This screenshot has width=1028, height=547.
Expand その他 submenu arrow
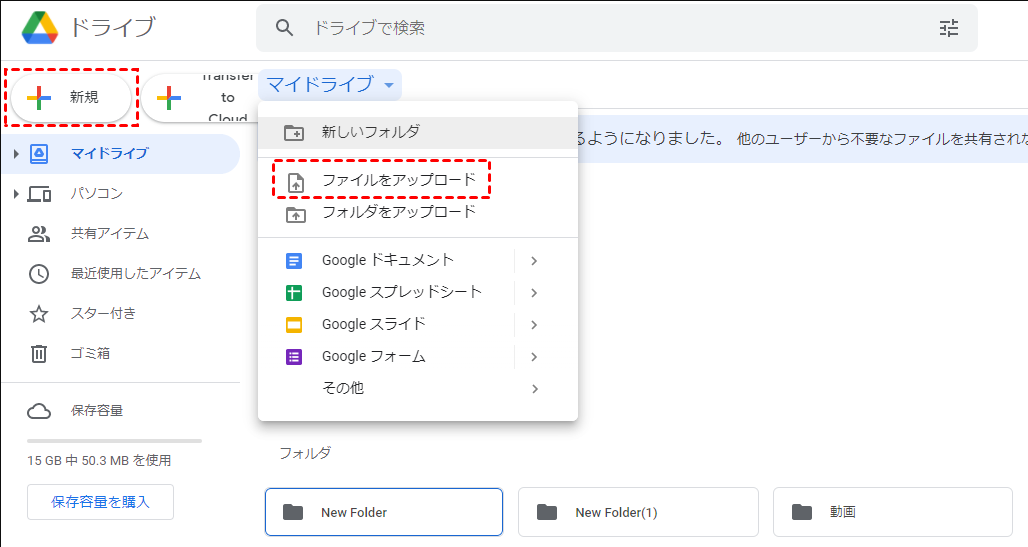(535, 389)
